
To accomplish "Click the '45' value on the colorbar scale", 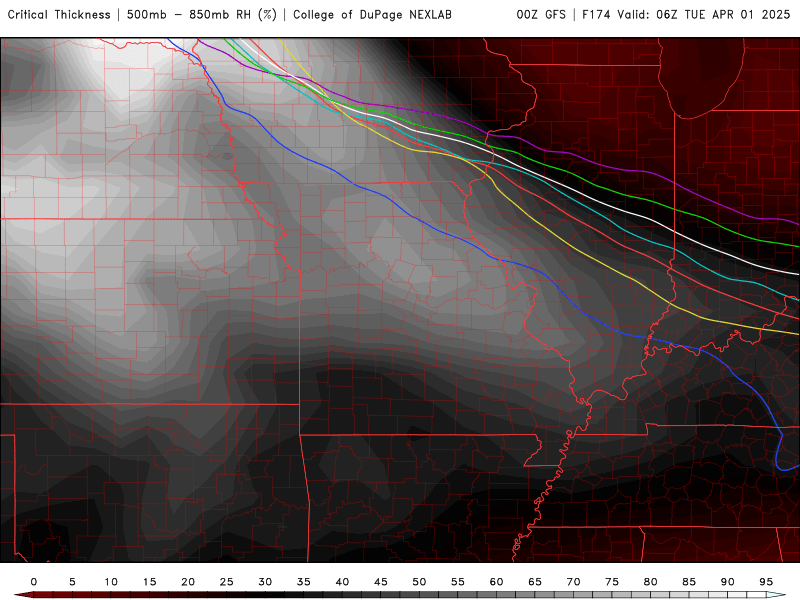I will [x=381, y=582].
